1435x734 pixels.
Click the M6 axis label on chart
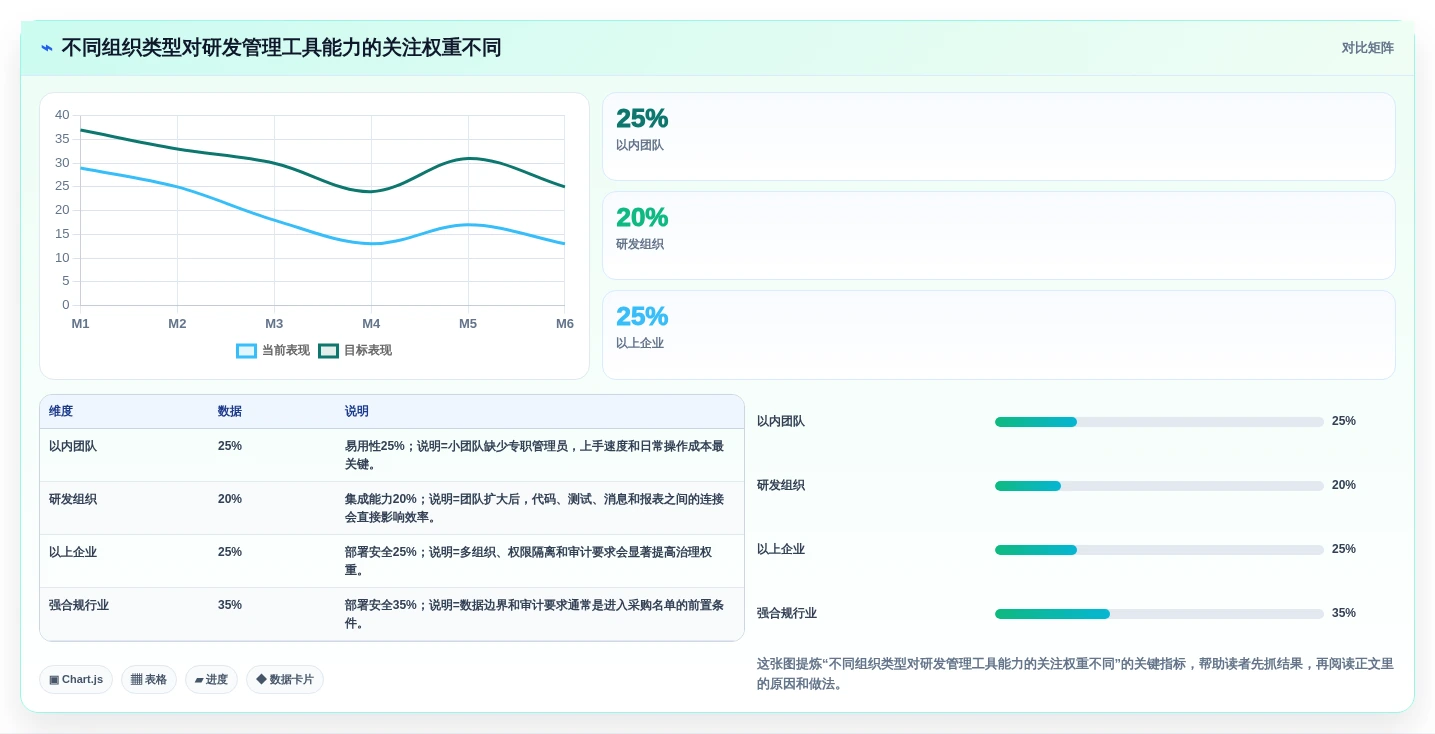[565, 324]
